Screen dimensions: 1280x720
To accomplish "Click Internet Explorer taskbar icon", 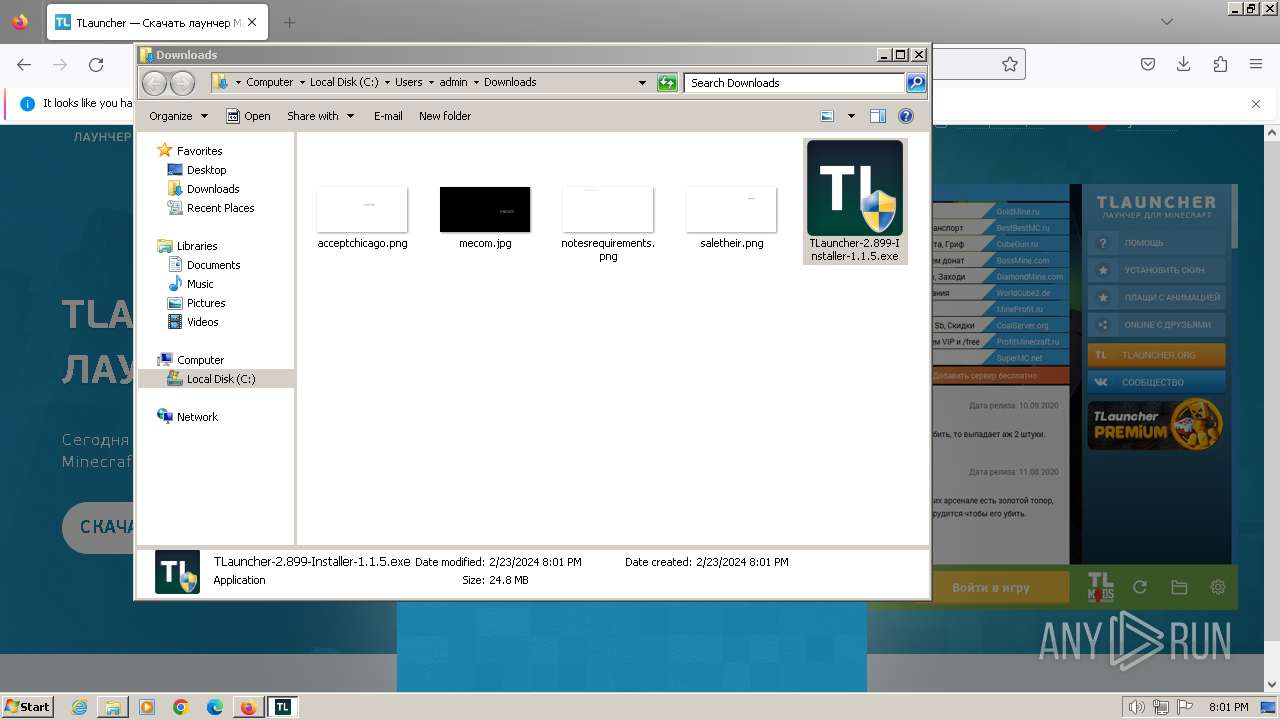I will click(79, 707).
